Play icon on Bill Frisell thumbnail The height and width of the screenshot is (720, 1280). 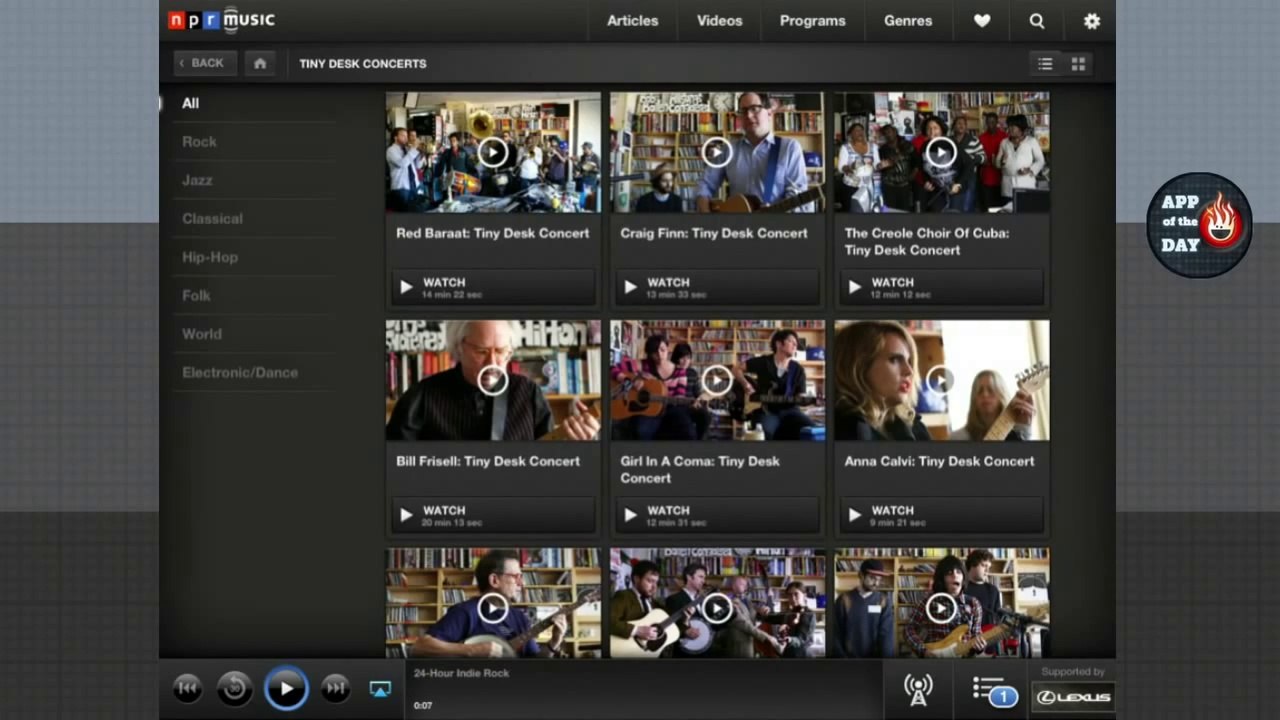pyautogui.click(x=493, y=380)
